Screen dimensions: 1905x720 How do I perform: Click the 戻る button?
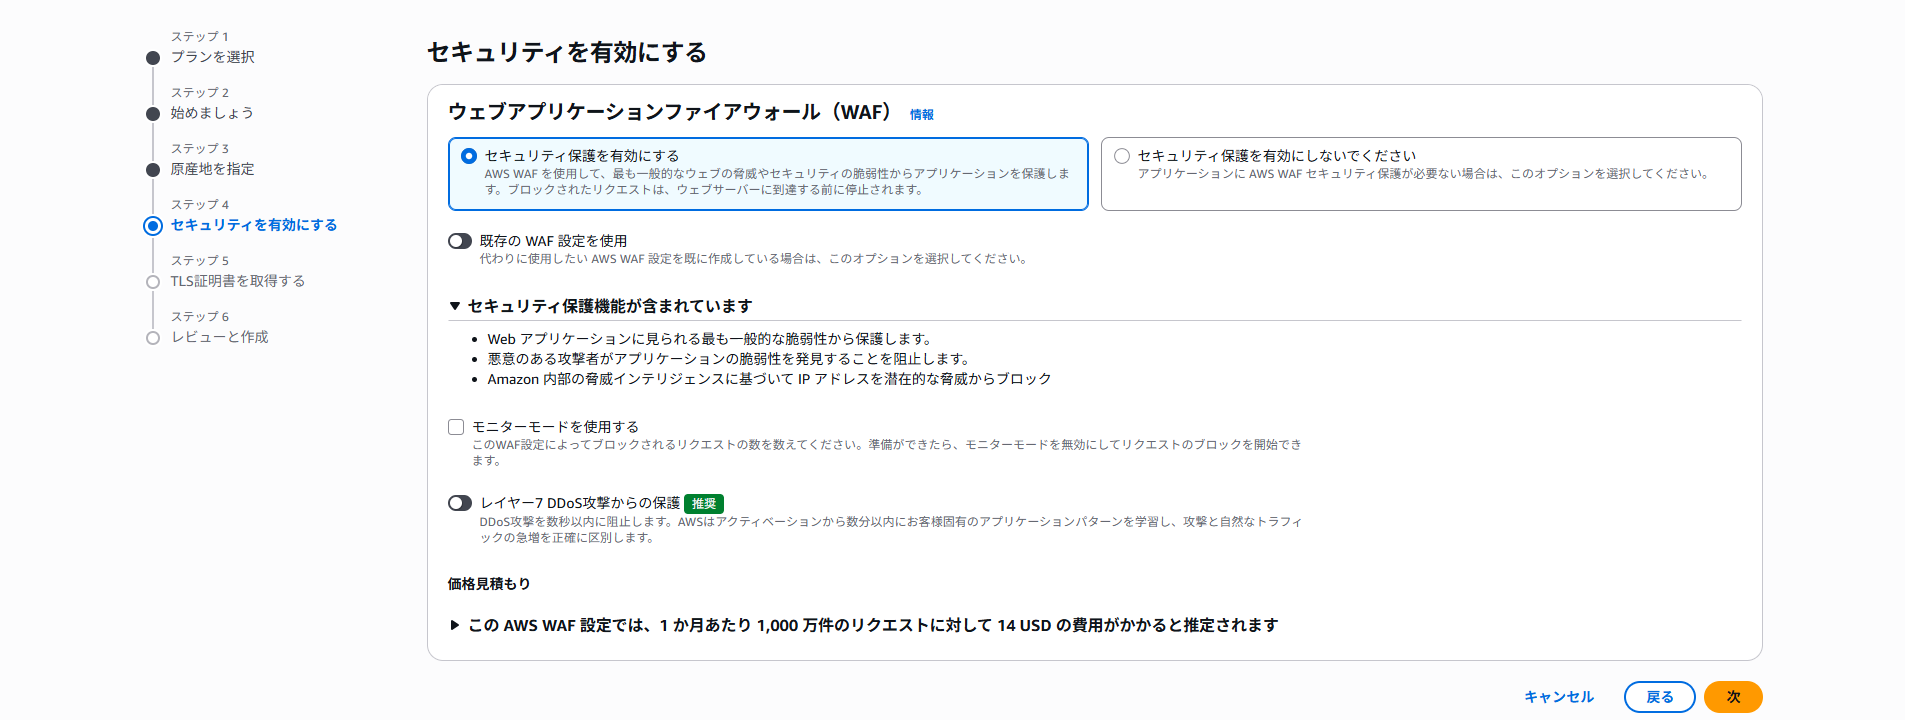pyautogui.click(x=1659, y=697)
